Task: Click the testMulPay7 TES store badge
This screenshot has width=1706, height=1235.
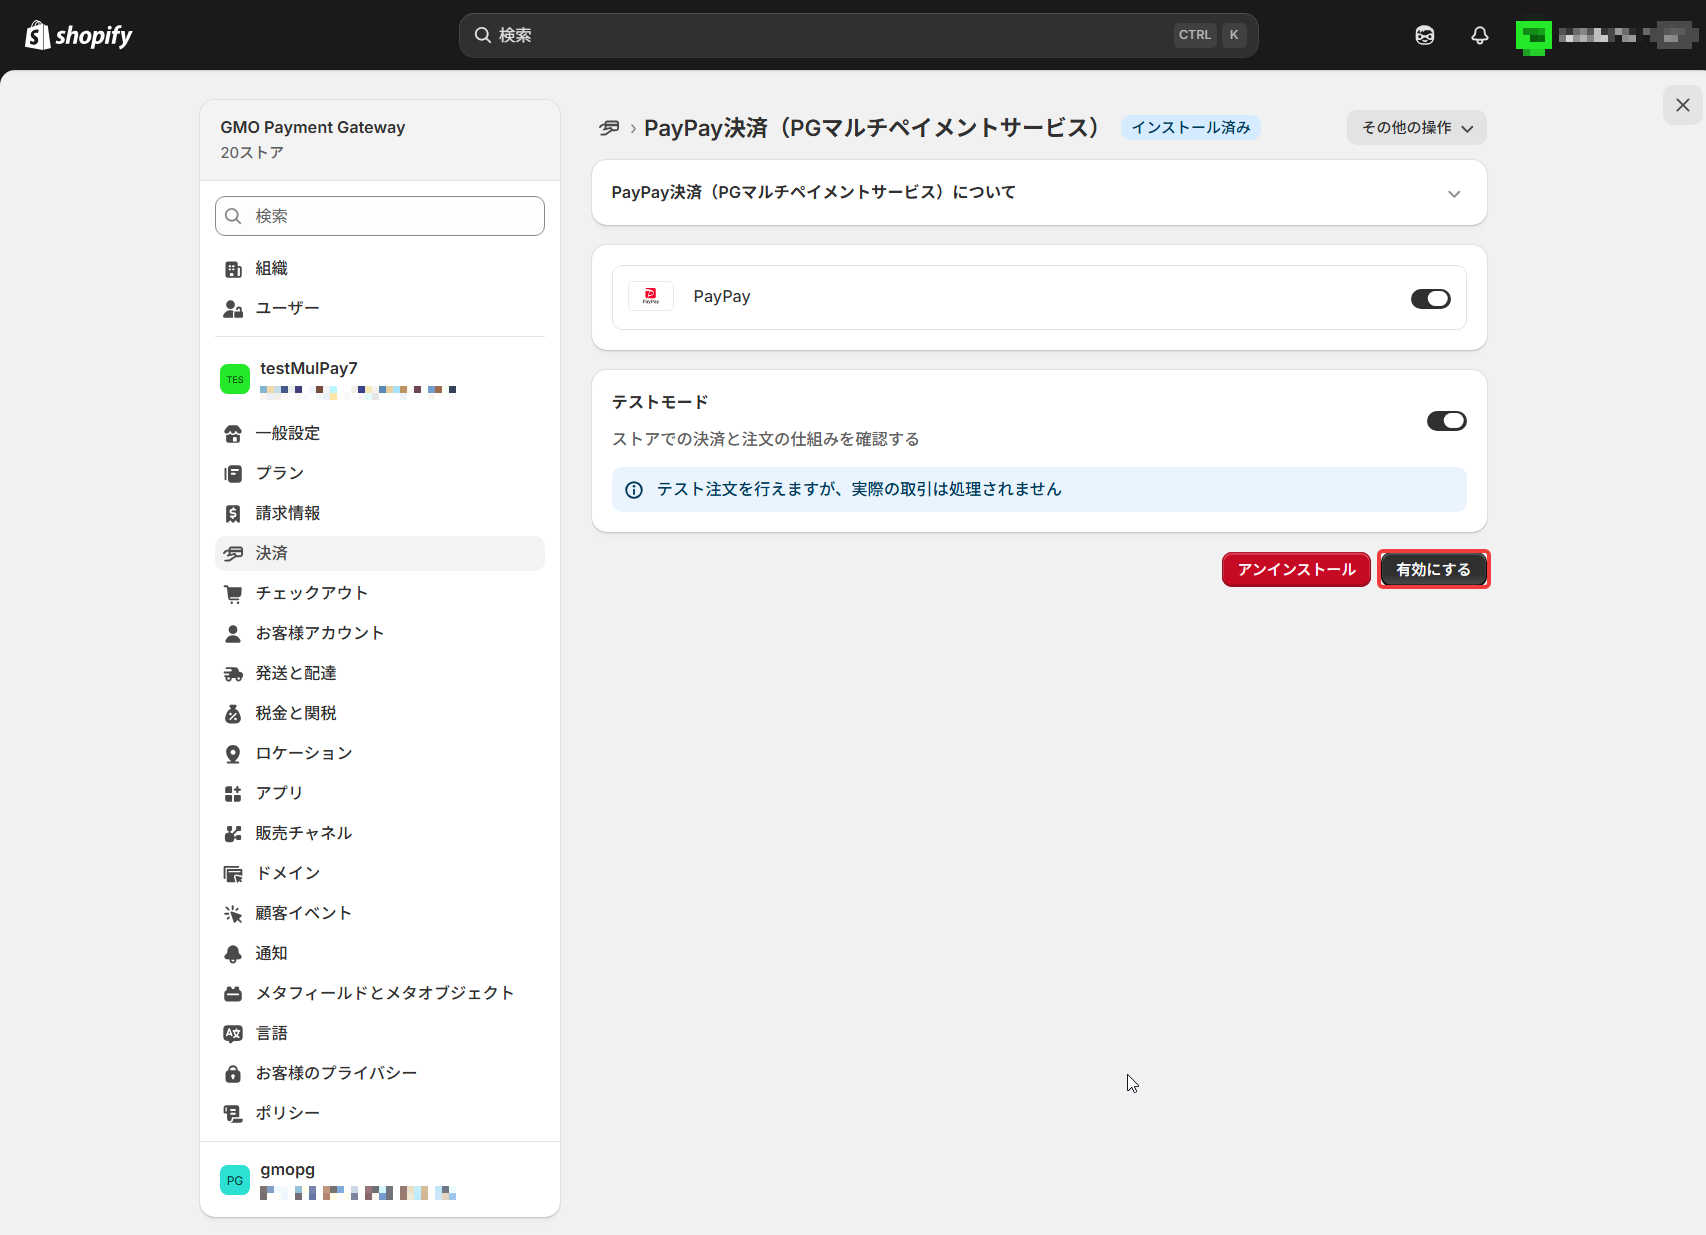Action: point(235,379)
